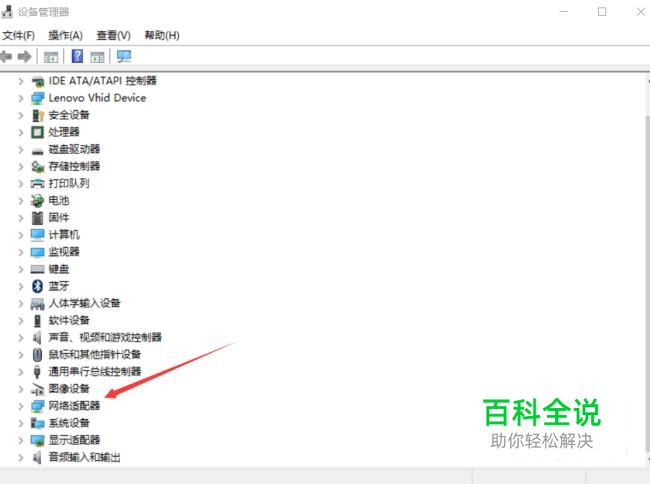
Task: Select the Lenovo Vhid Device label
Action: [97, 98]
